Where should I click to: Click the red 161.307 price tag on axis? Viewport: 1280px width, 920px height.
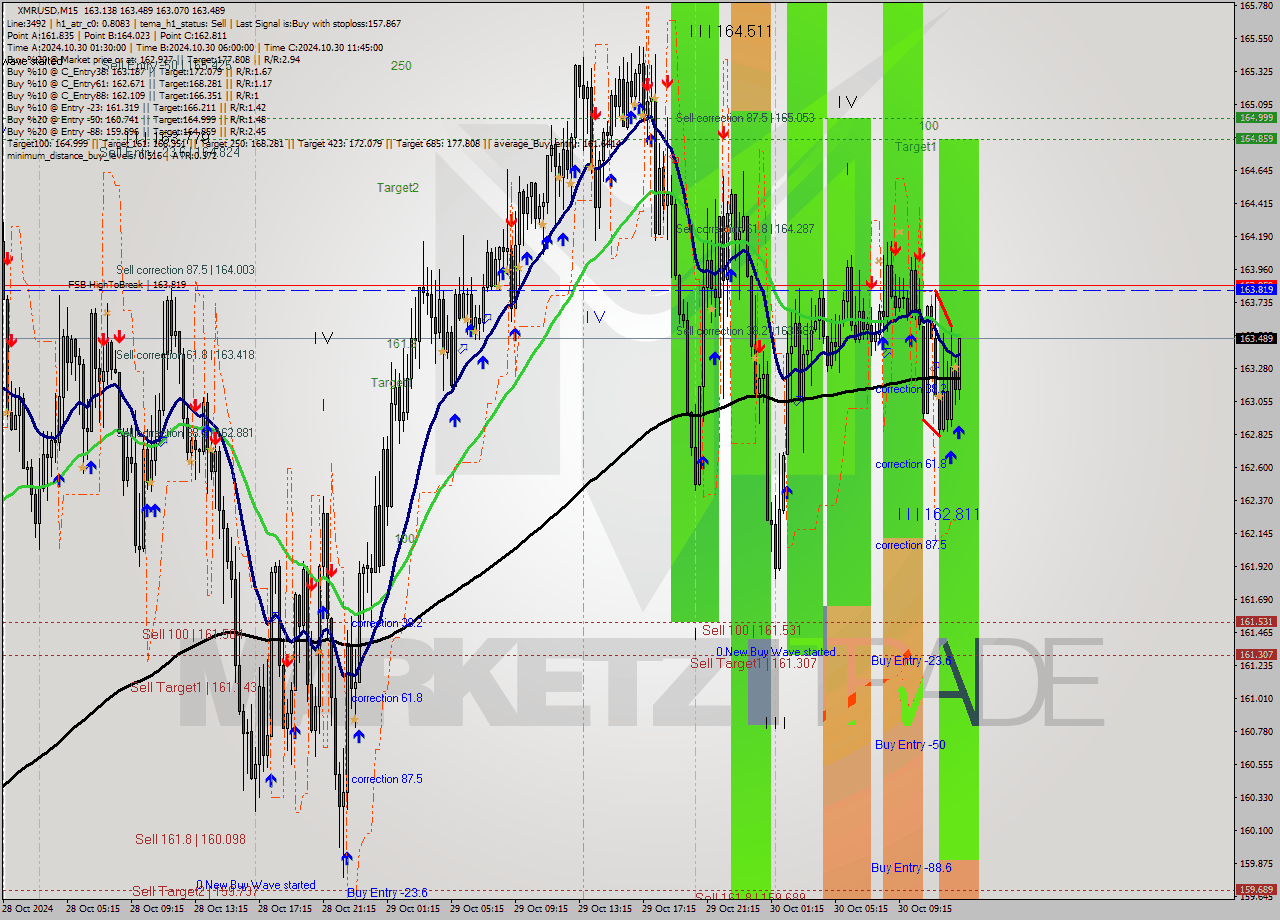[1256, 654]
